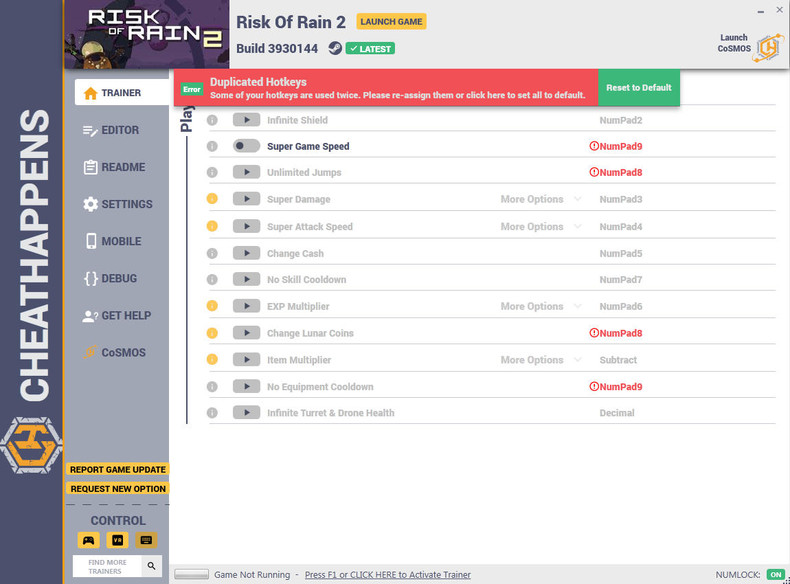Open info icon for No Equipment Cooldown
The height and width of the screenshot is (584, 790).
[212, 386]
